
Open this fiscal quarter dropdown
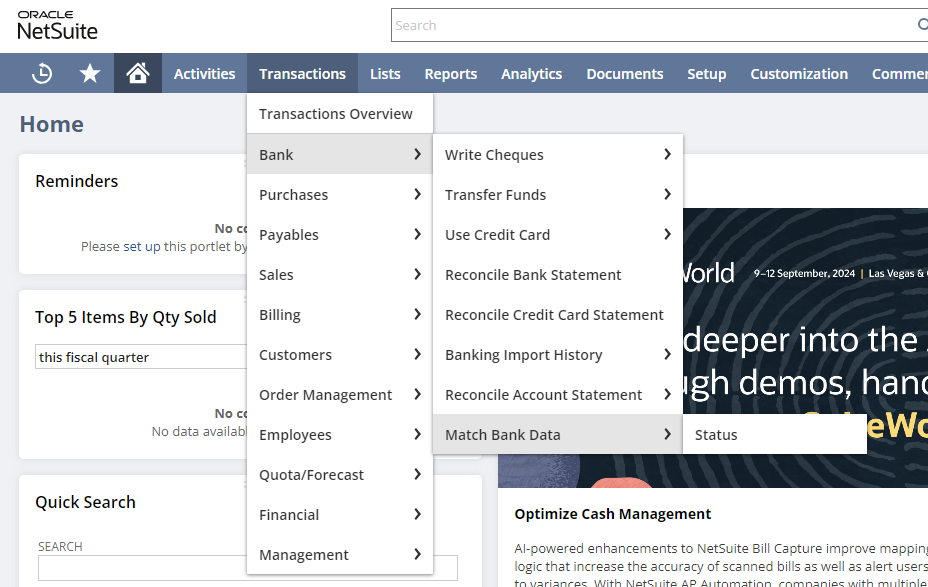pos(140,357)
